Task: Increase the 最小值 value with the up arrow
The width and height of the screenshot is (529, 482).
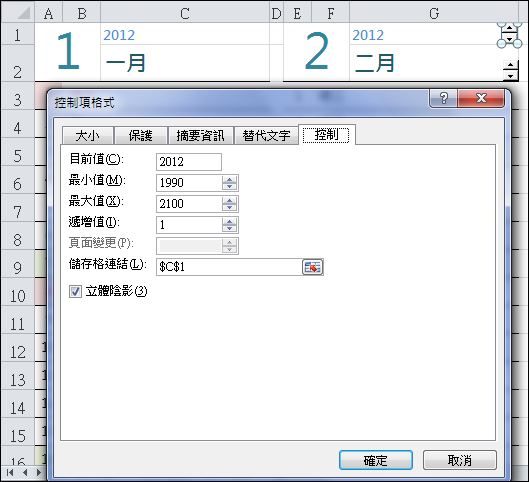Action: tap(230, 179)
